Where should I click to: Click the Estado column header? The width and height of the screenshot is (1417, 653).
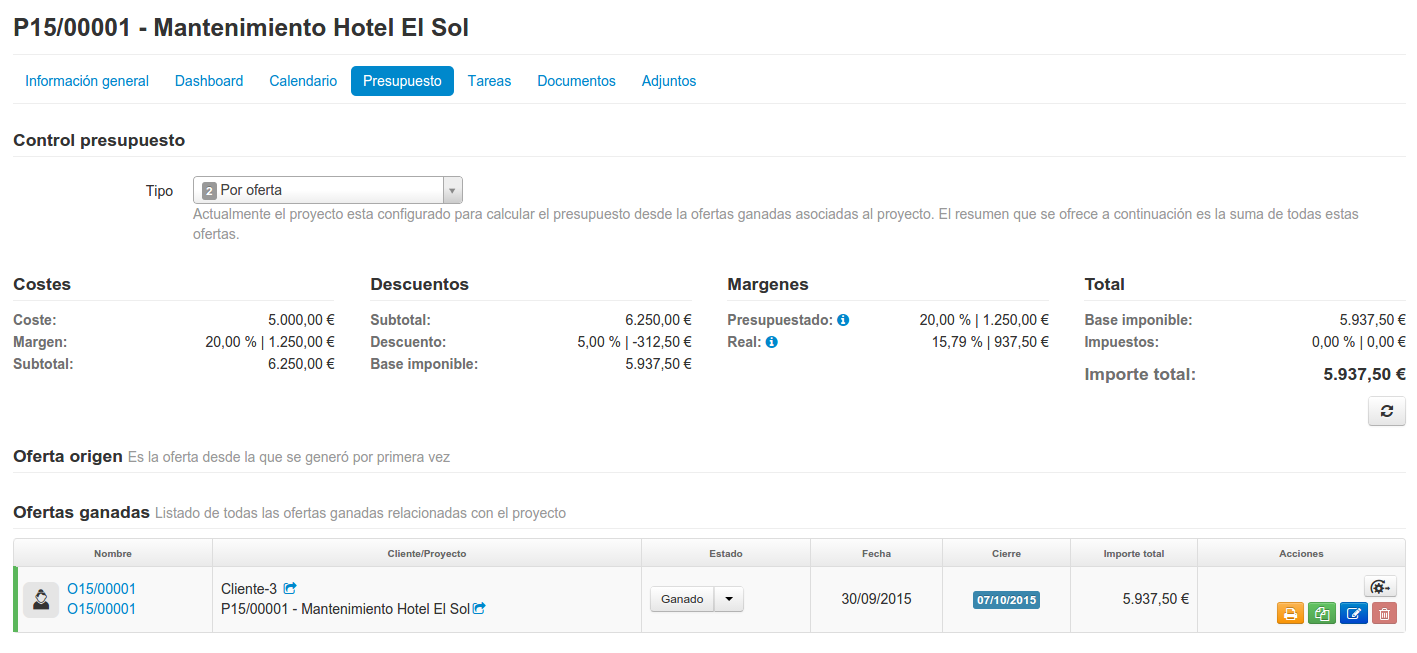726,553
